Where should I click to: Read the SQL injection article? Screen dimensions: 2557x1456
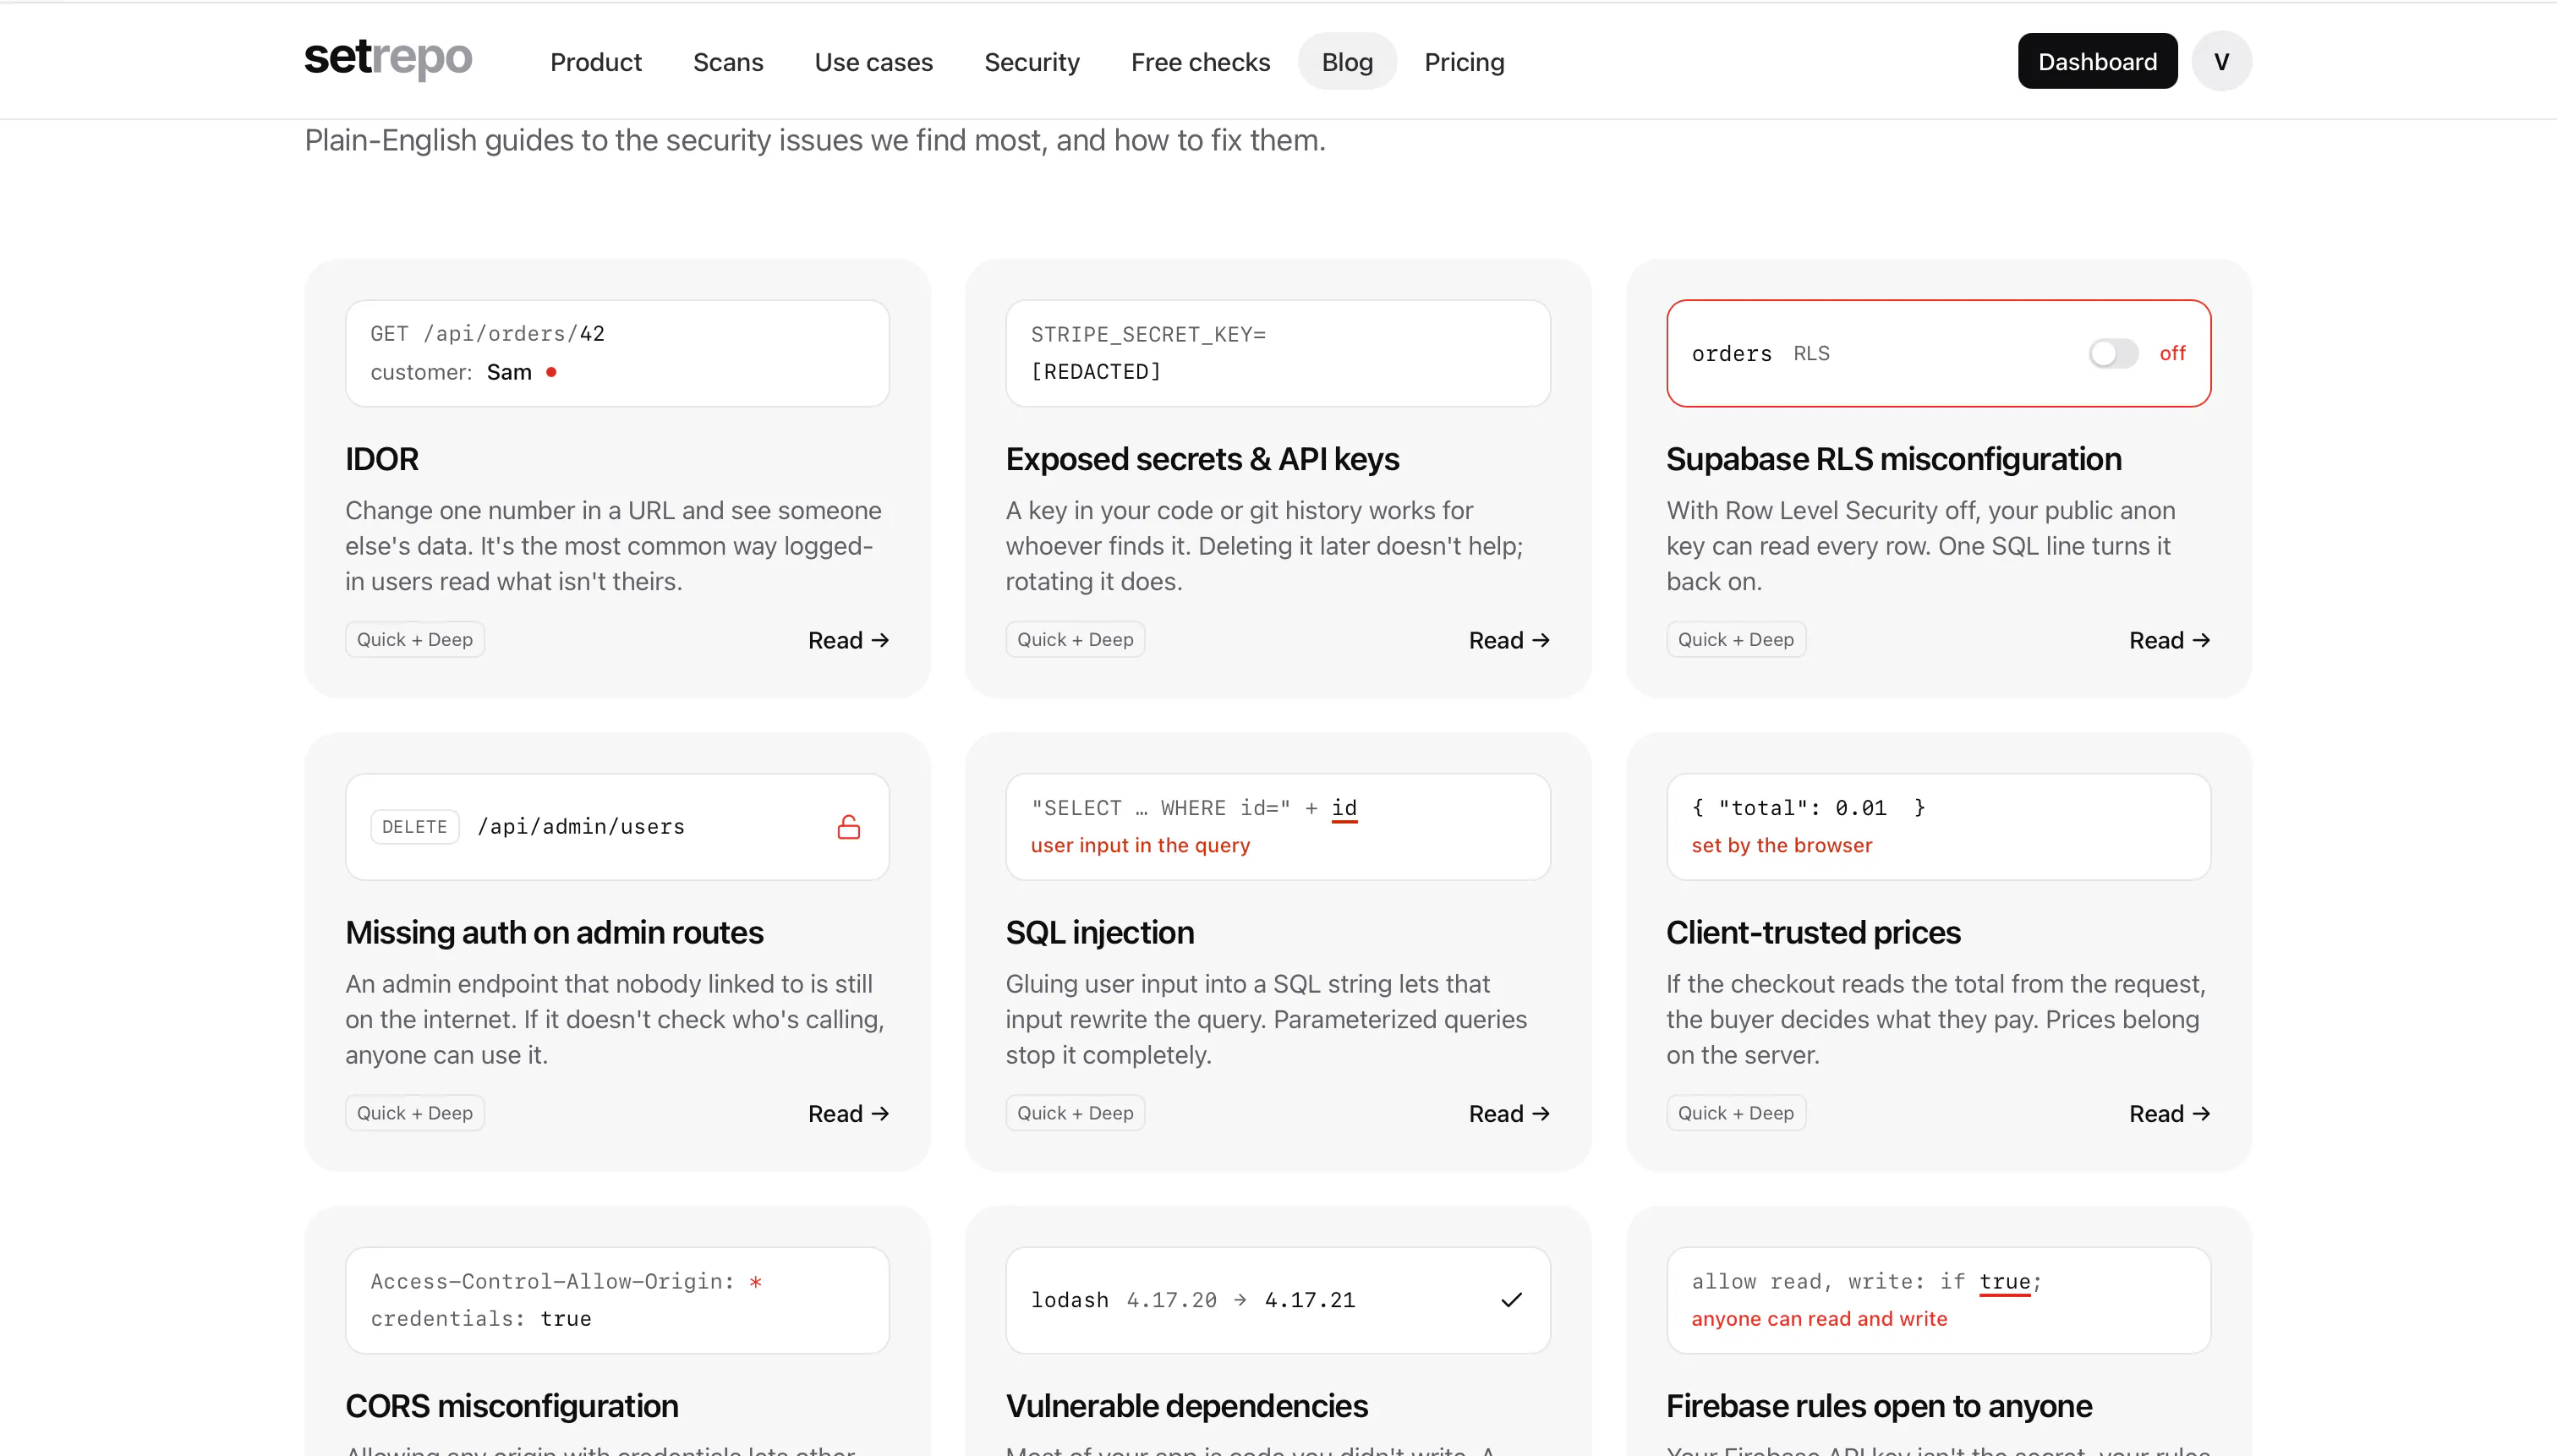pyautogui.click(x=1509, y=1114)
